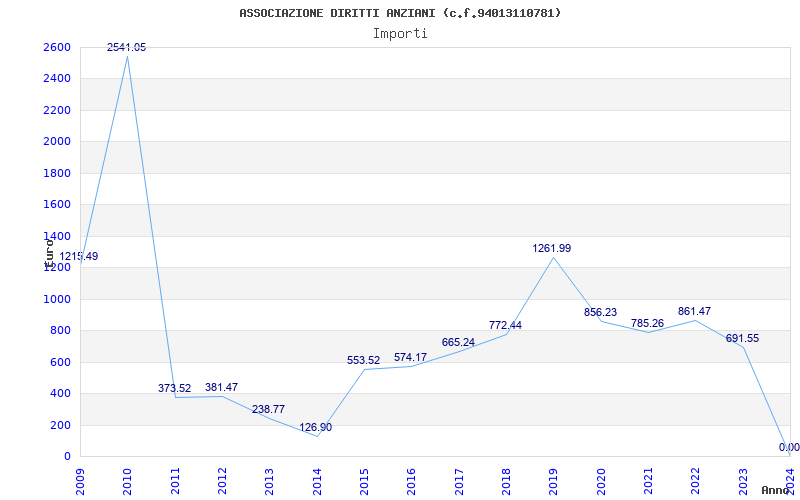Click the 381.47 data label for 2012
This screenshot has height=500, width=800.
click(221, 387)
